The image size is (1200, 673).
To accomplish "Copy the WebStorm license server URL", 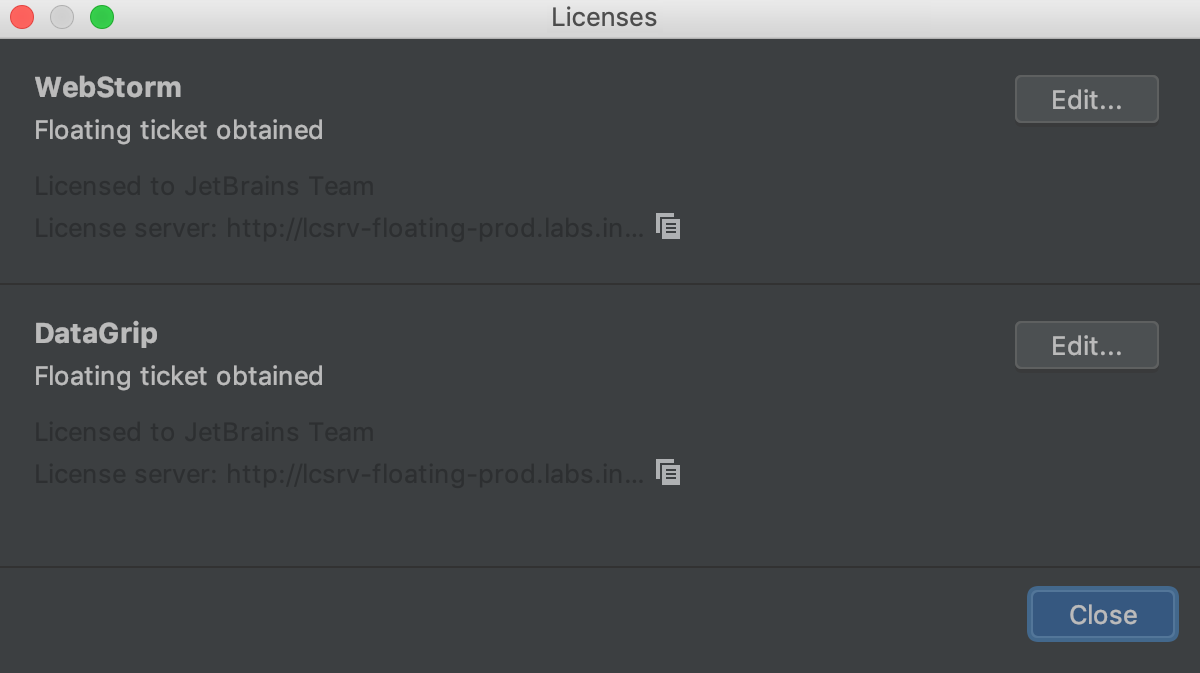I will click(668, 226).
